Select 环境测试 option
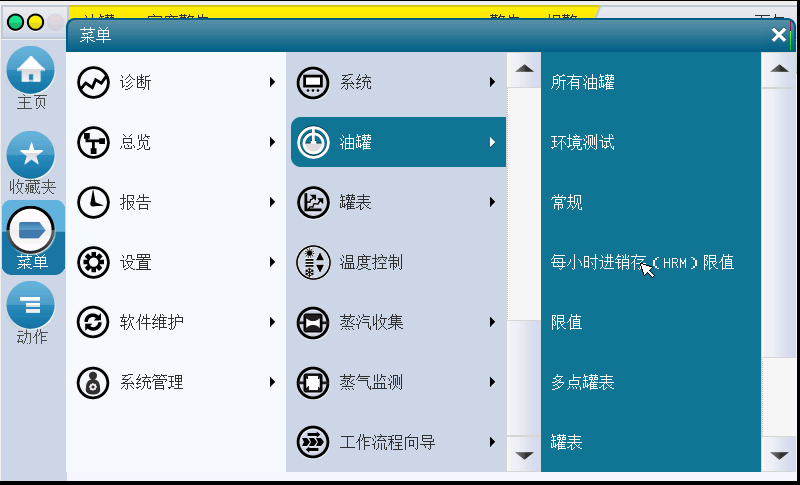 click(x=583, y=143)
